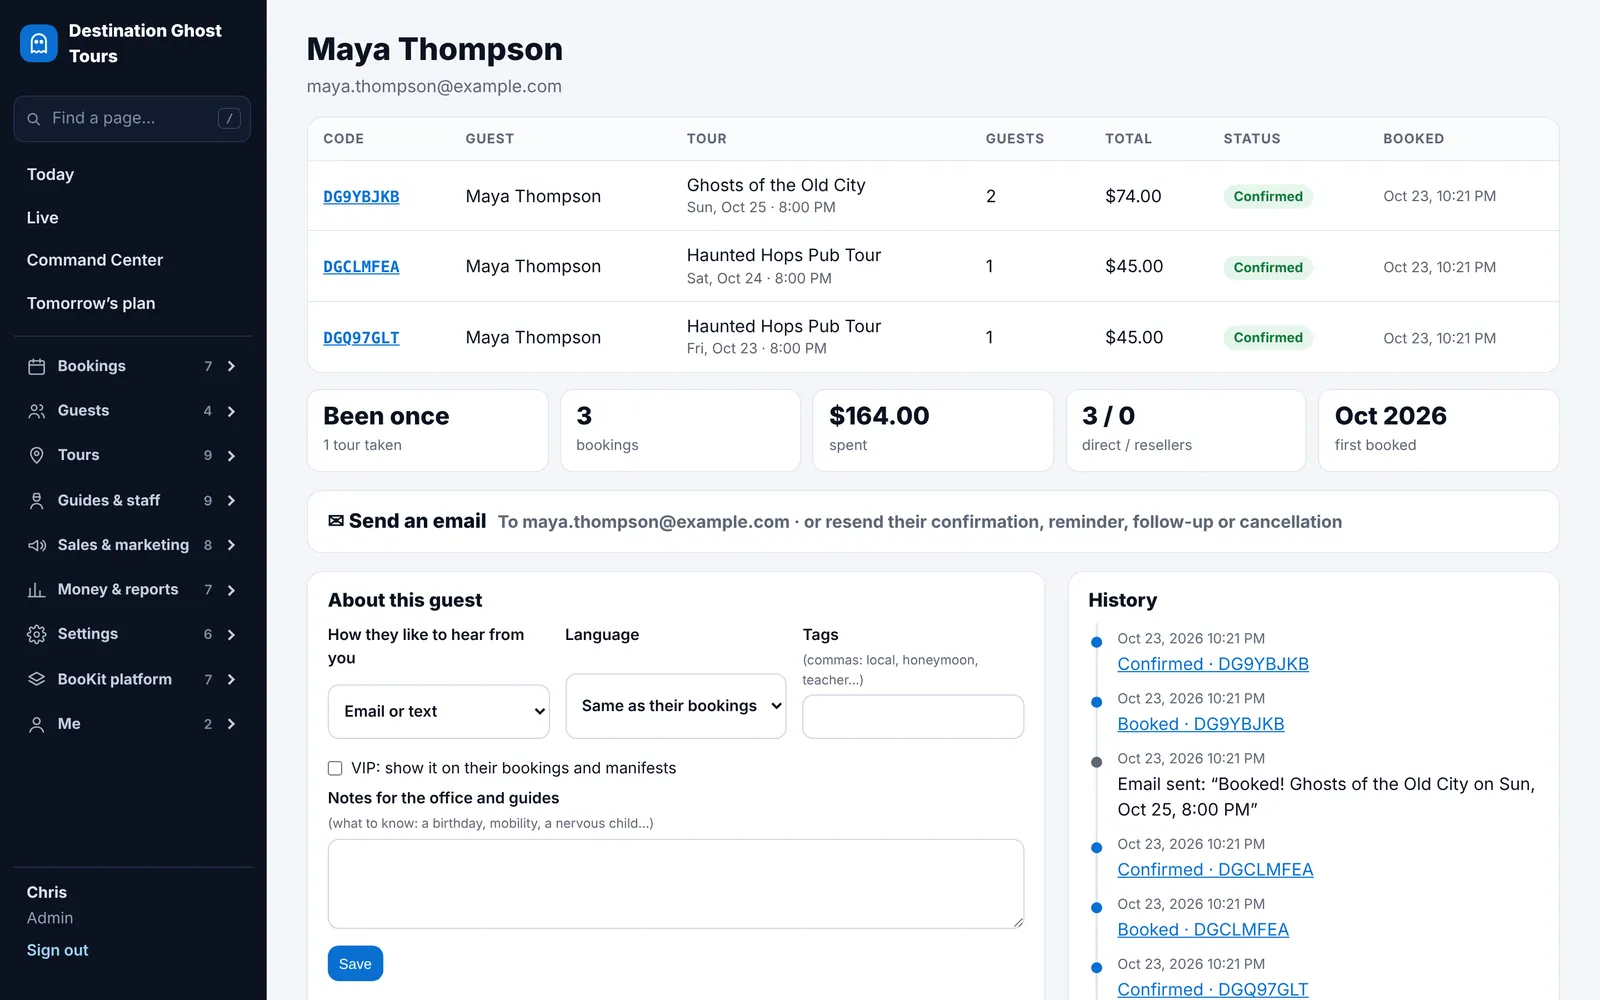This screenshot has height=1000, width=1600.
Task: Click into the Notes for the office textarea
Action: [676, 884]
